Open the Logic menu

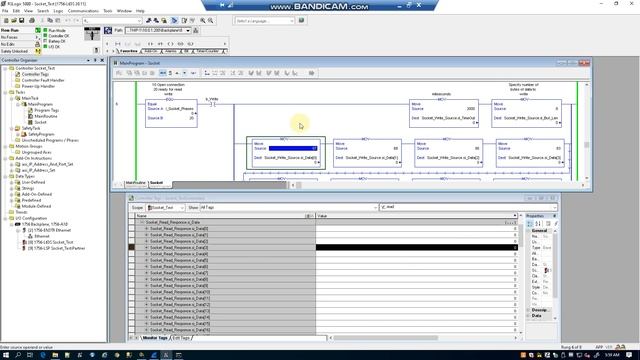pos(58,11)
